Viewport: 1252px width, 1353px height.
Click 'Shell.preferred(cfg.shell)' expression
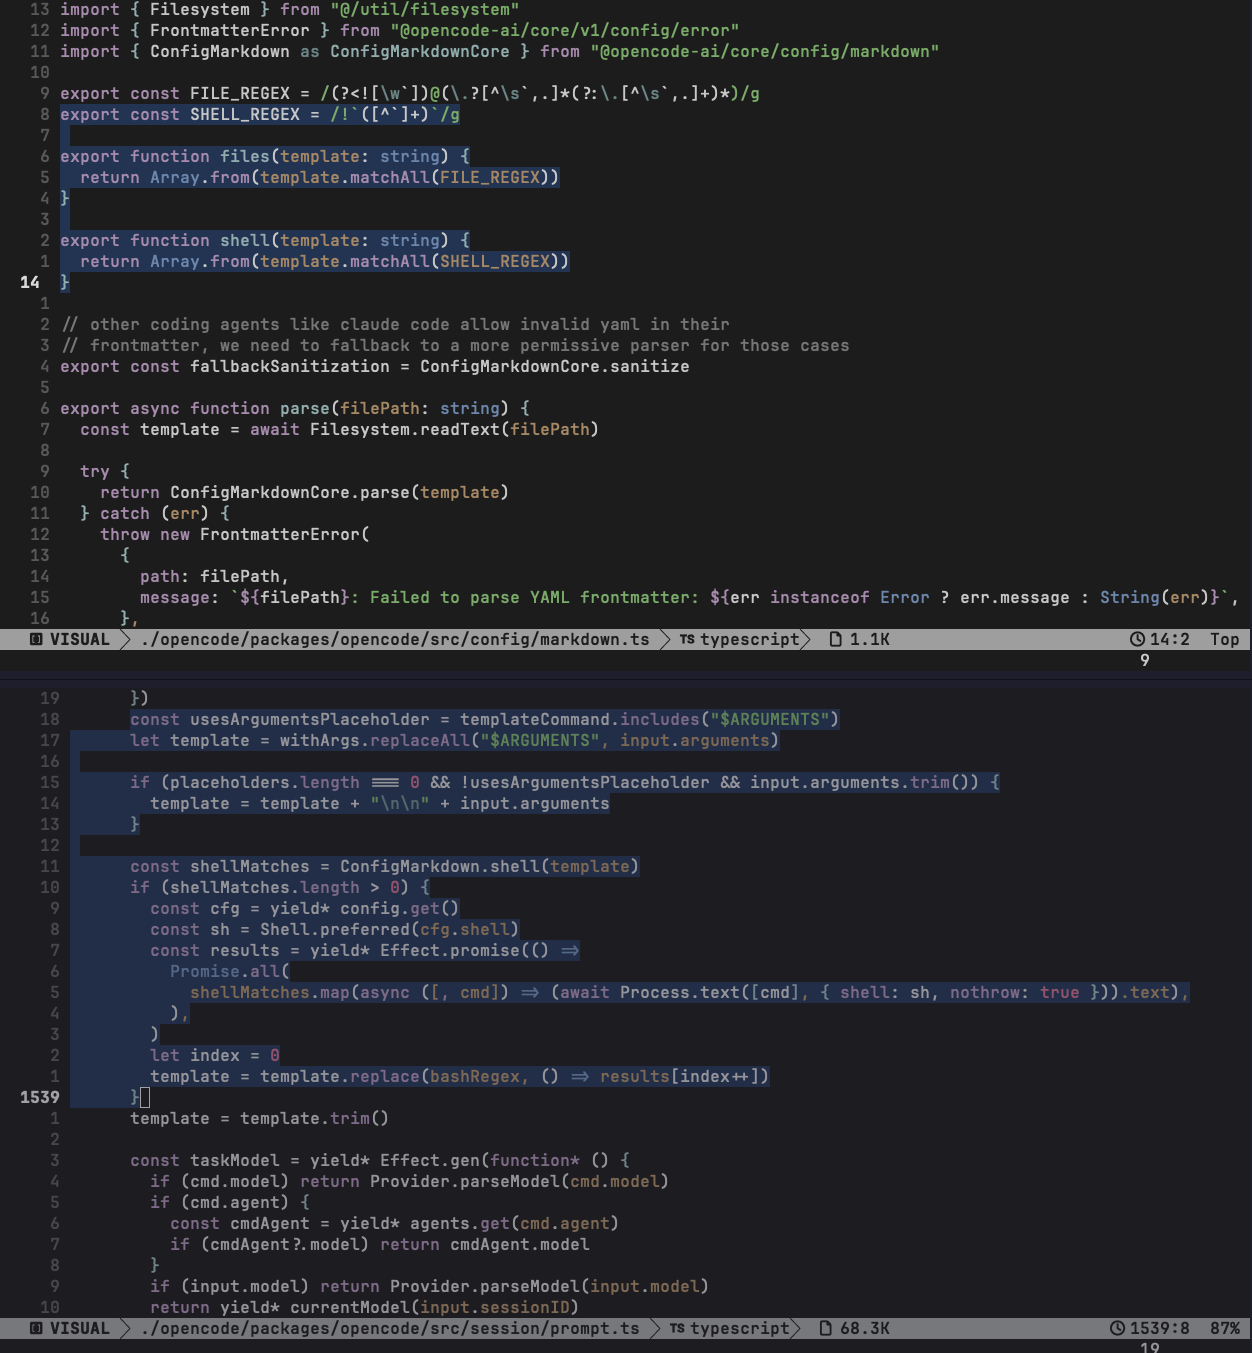tap(390, 929)
